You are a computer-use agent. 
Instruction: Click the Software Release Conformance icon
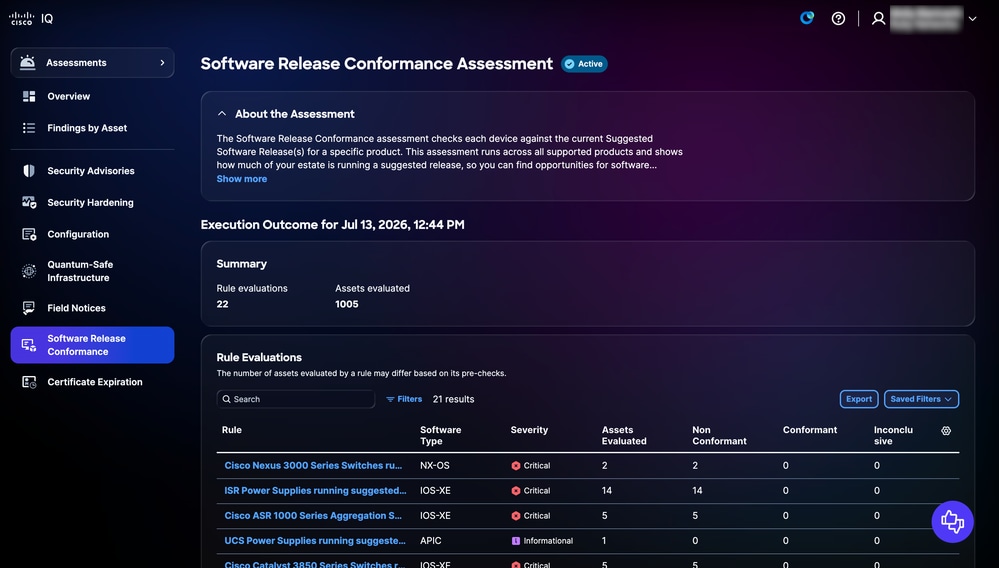pos(29,345)
